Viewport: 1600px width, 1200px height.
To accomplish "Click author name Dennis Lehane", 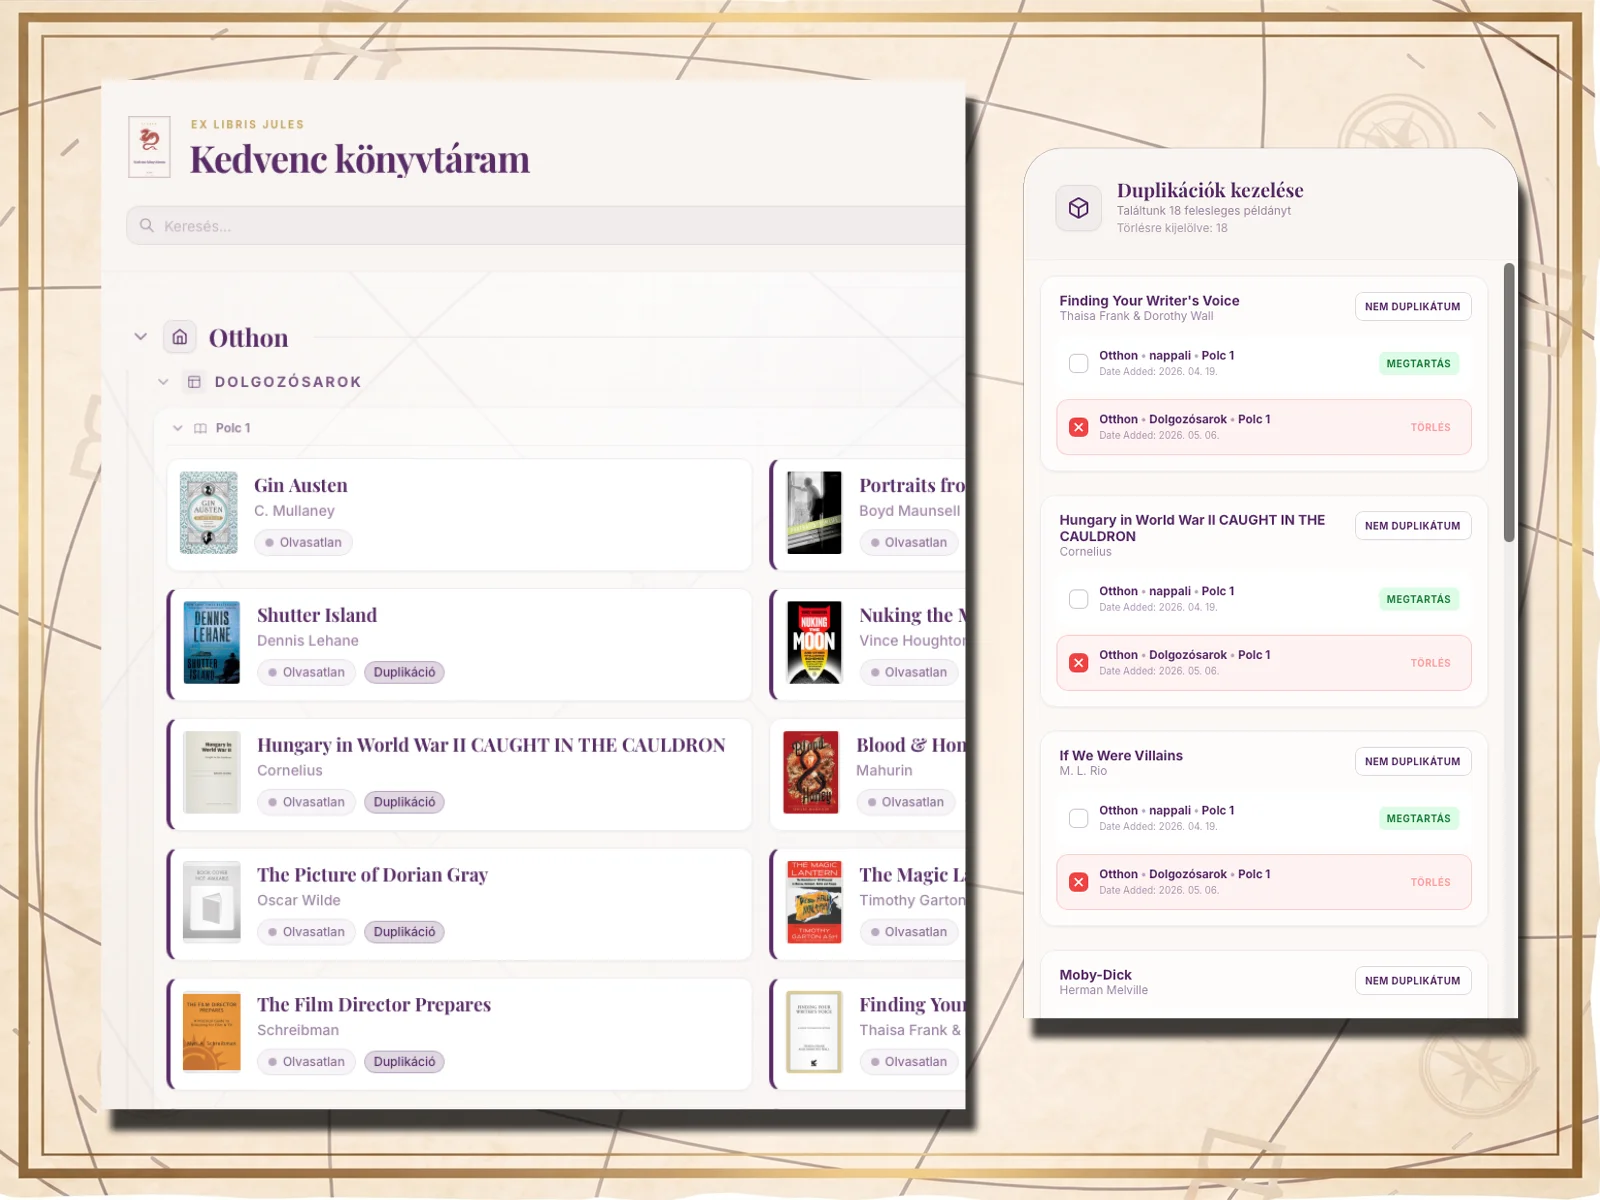I will point(308,641).
